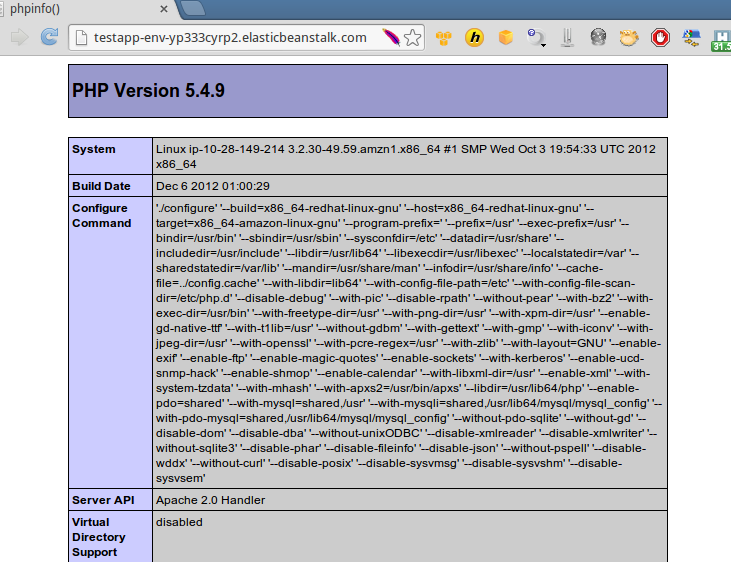
Task: Open the yellow 'h' circle extension
Action: 475,37
